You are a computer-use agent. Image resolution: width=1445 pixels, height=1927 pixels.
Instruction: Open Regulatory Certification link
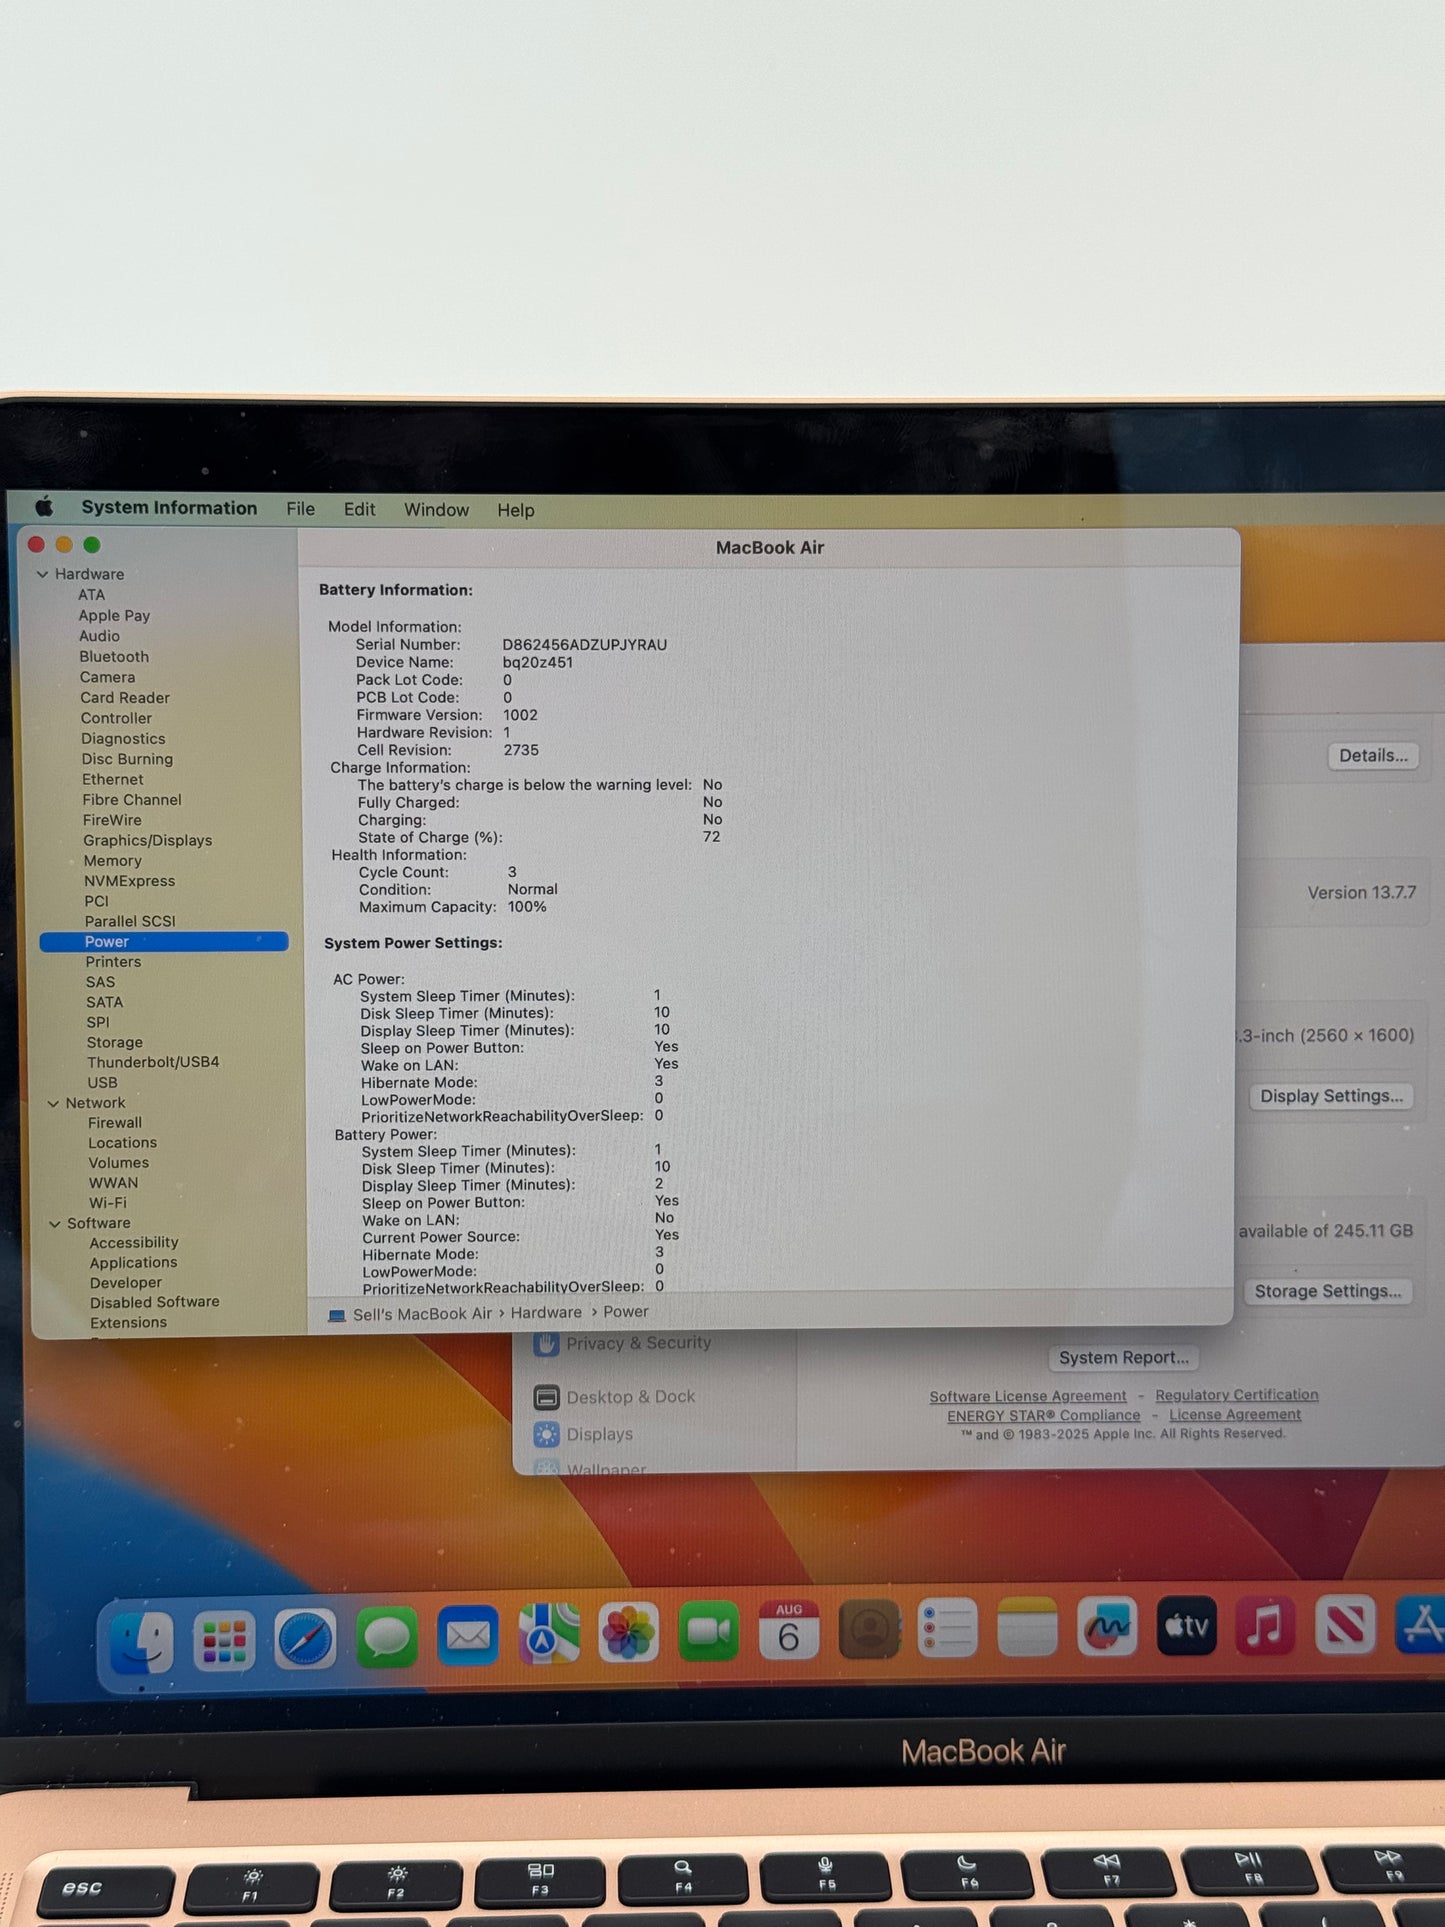click(x=1237, y=1395)
